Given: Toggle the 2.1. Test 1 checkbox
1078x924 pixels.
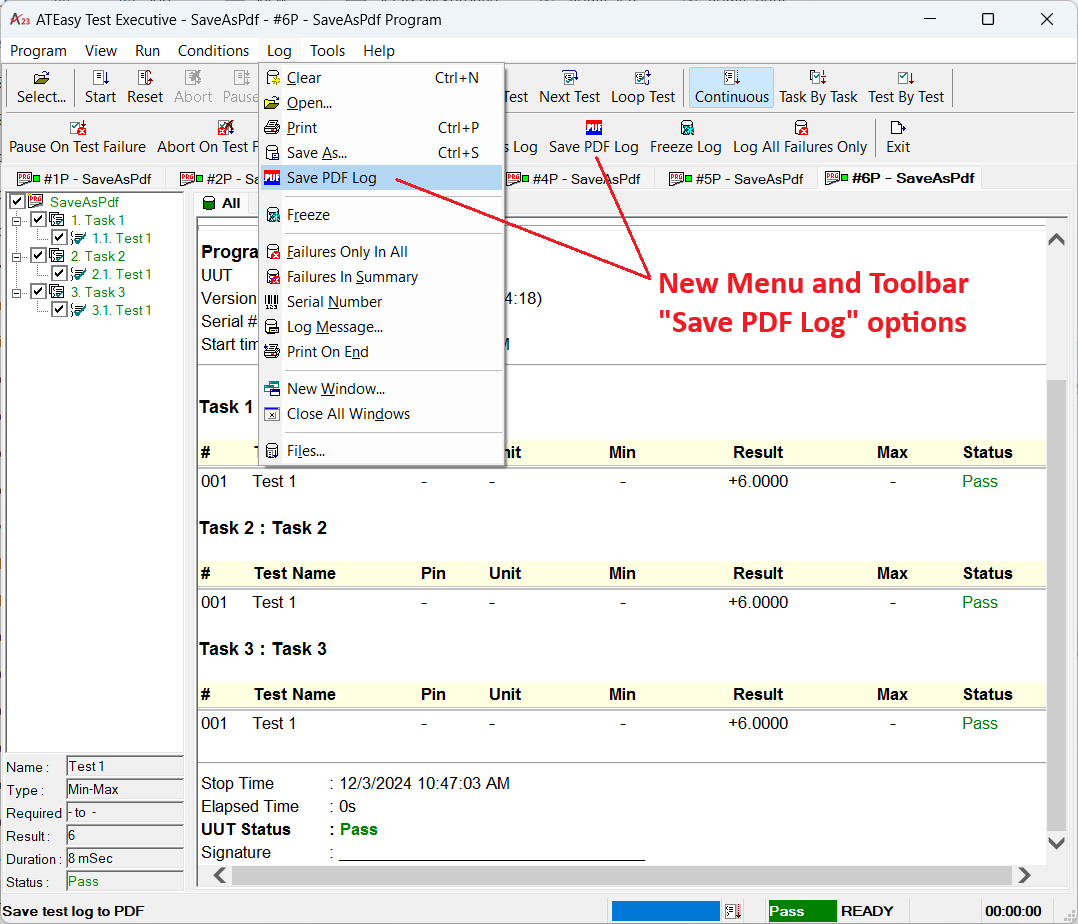Looking at the screenshot, I should pos(60,273).
